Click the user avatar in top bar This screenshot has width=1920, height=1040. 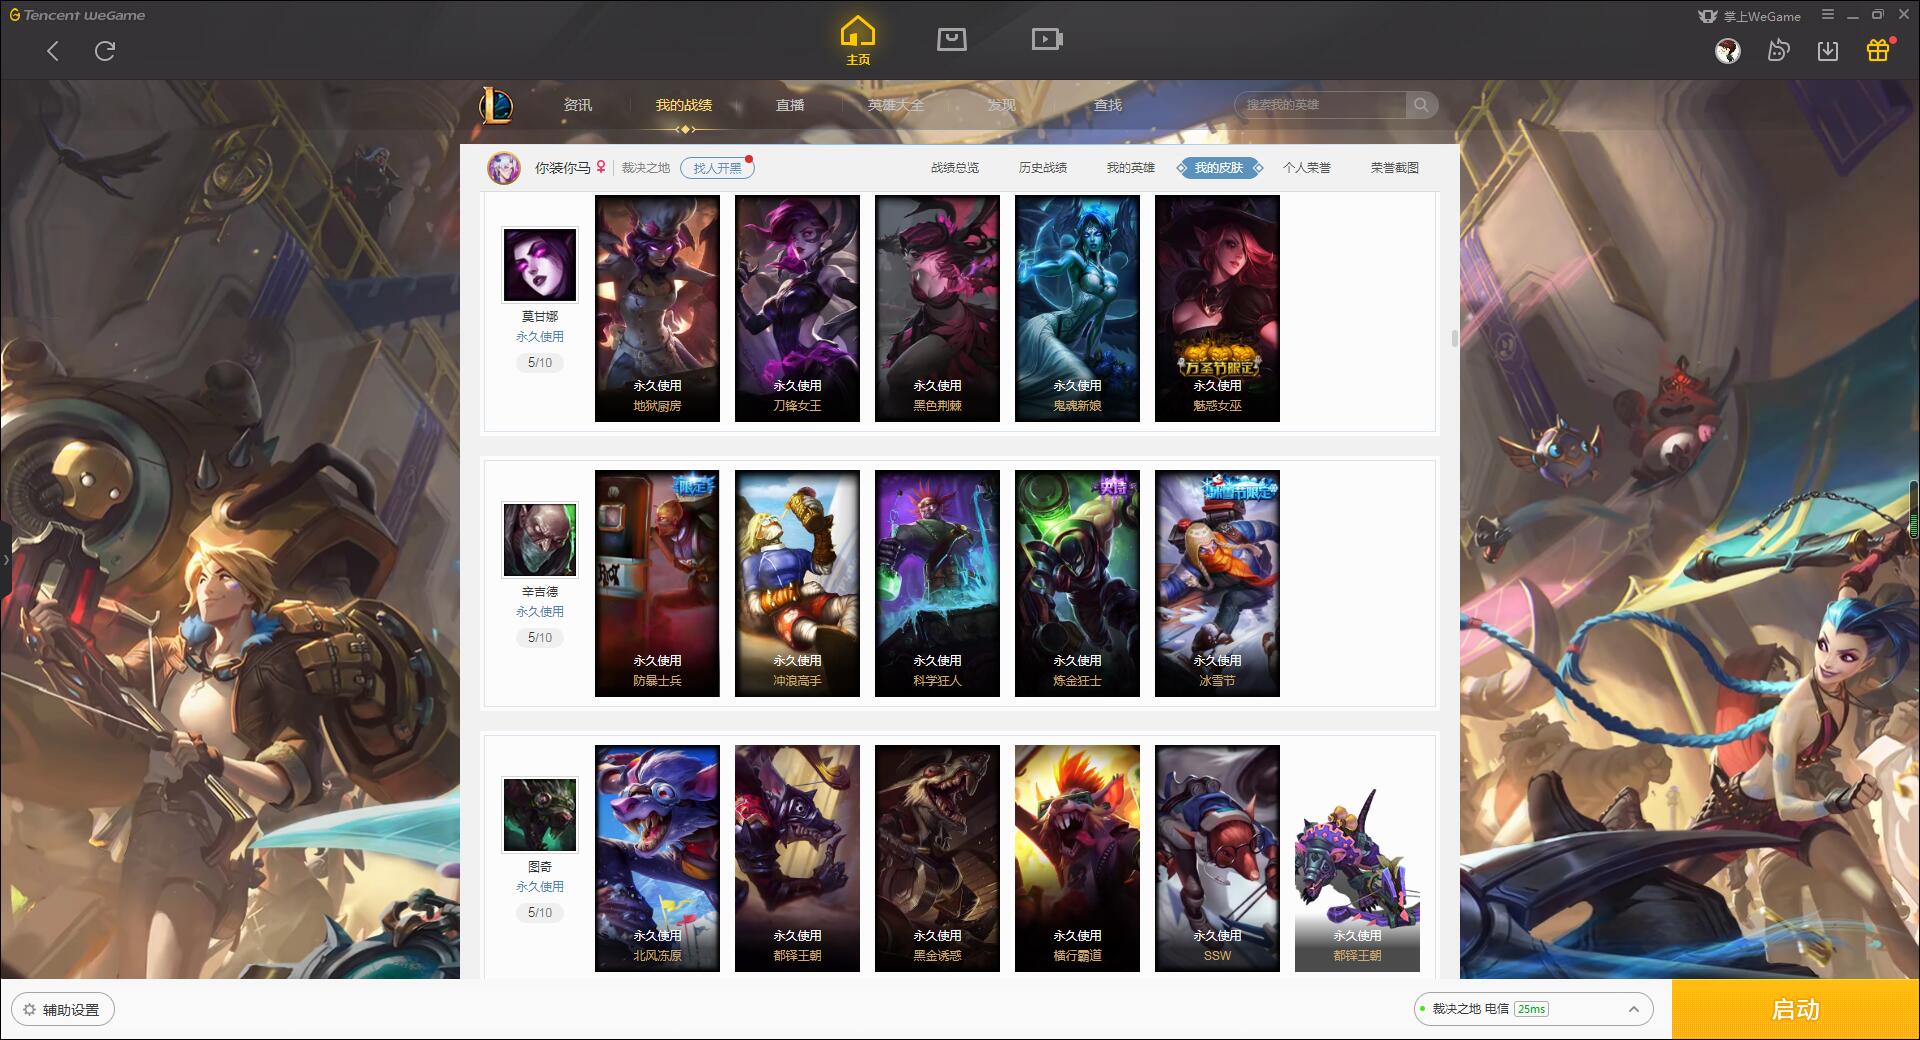tap(1727, 51)
